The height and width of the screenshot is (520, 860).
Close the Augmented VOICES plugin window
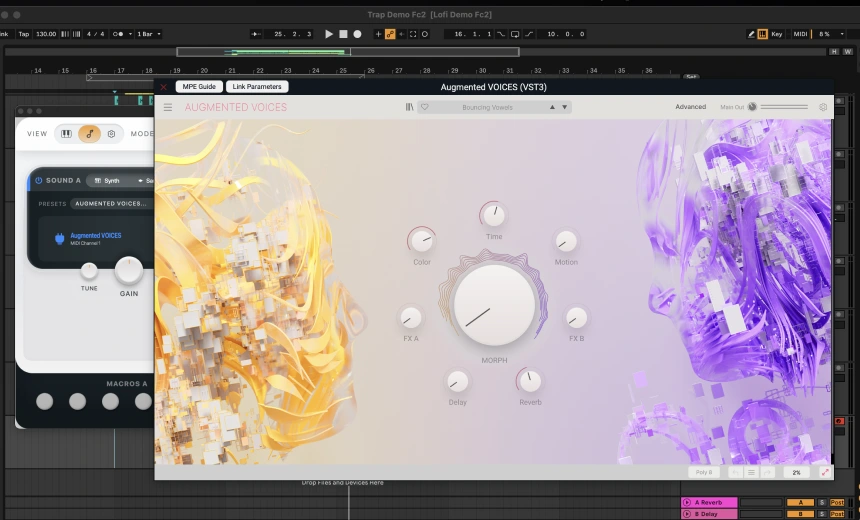[163, 87]
